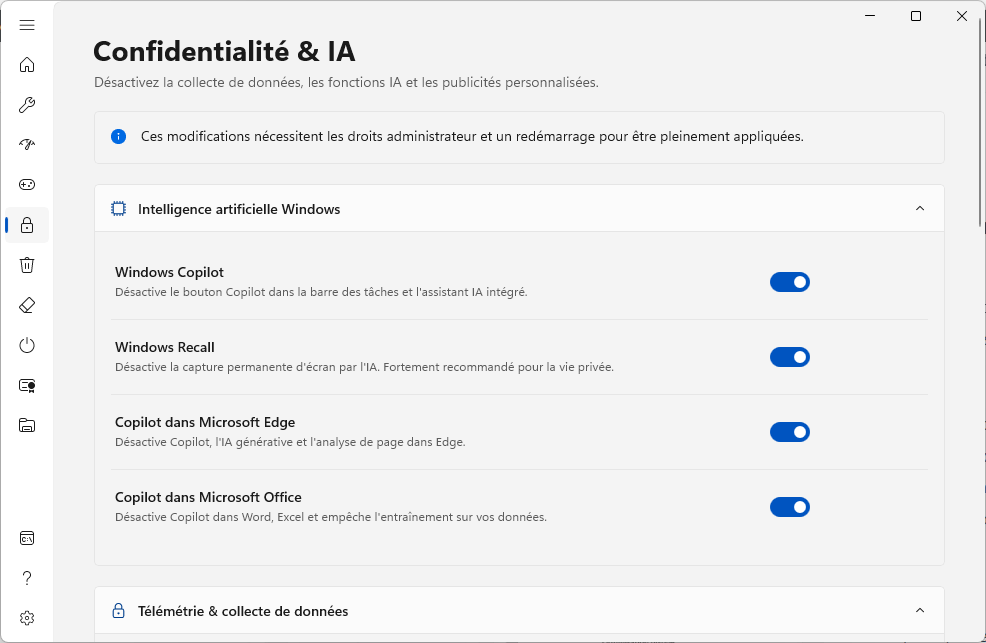Click the chip icon beside Intelligence artificielle
The width and height of the screenshot is (986, 643).
point(118,209)
